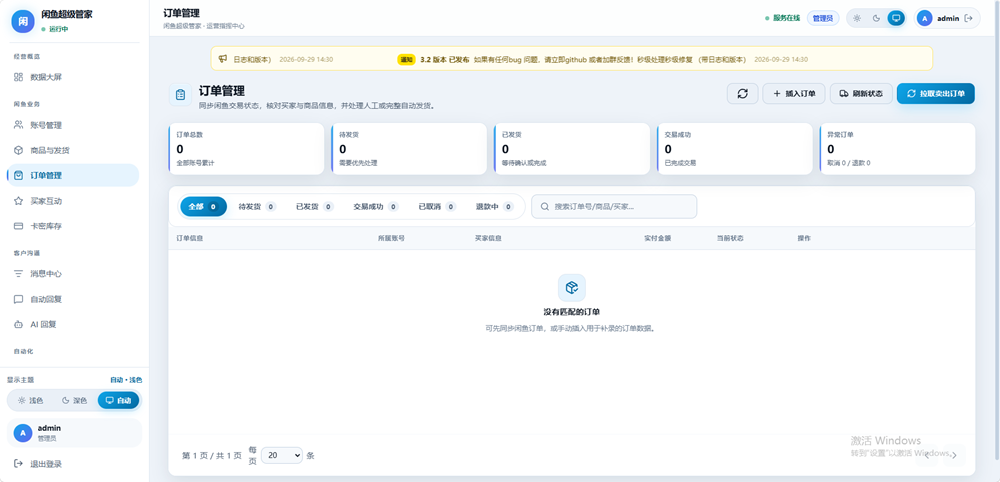
Task: Click the 插入订单 button
Action: [x=794, y=93]
